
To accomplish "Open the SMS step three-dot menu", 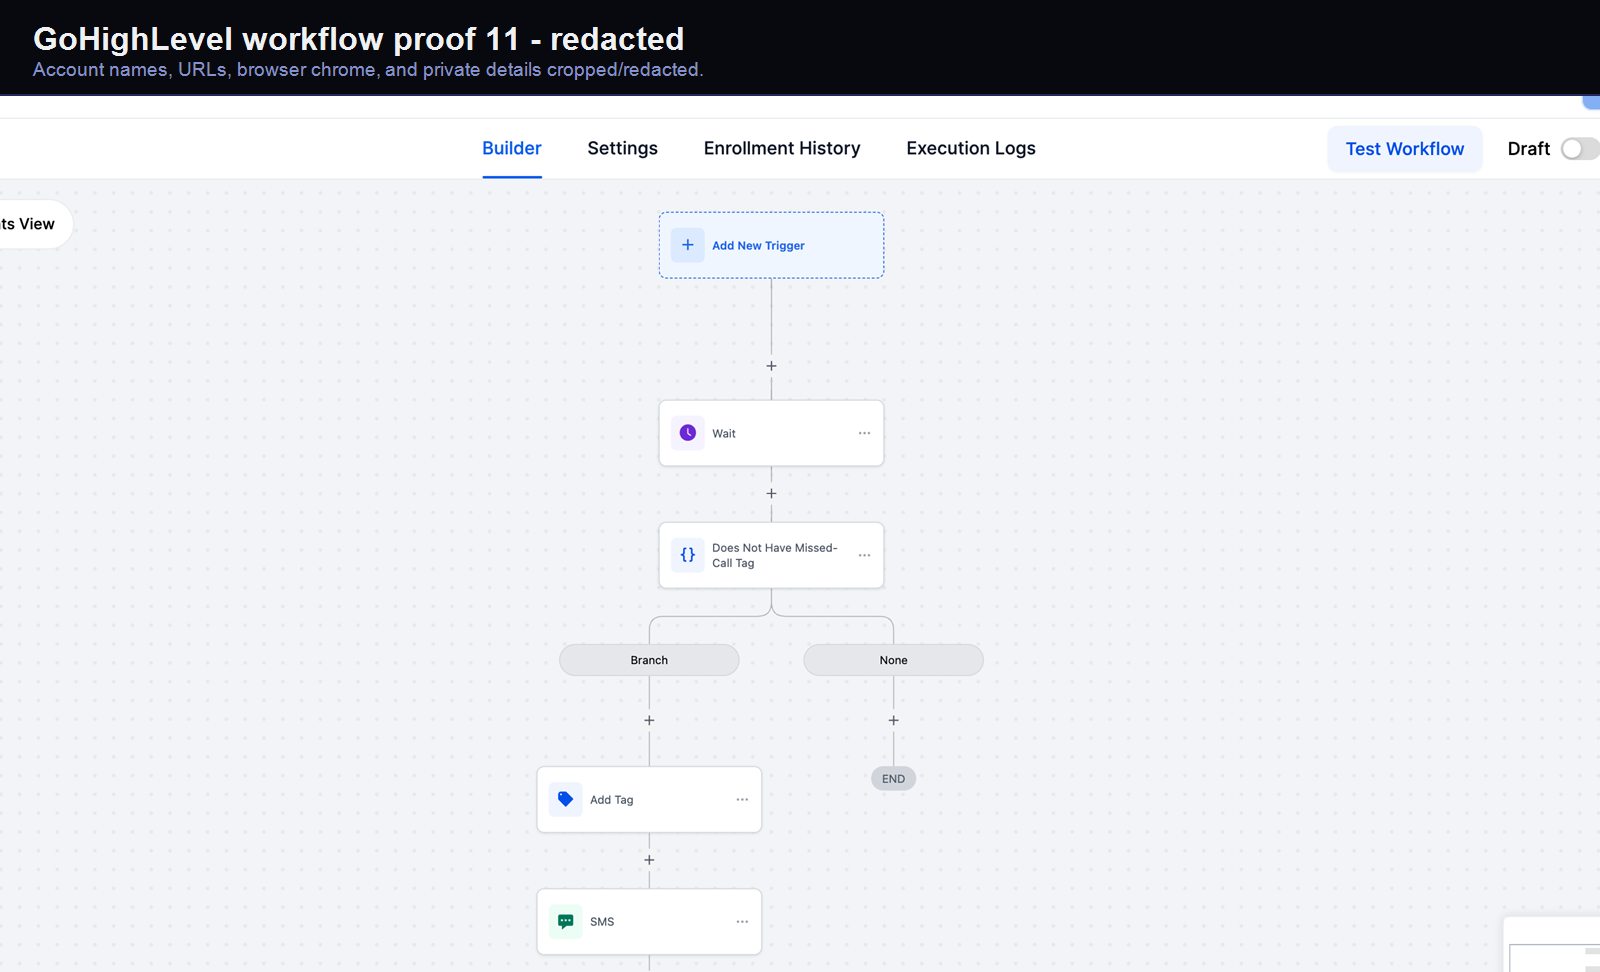I will tap(742, 921).
